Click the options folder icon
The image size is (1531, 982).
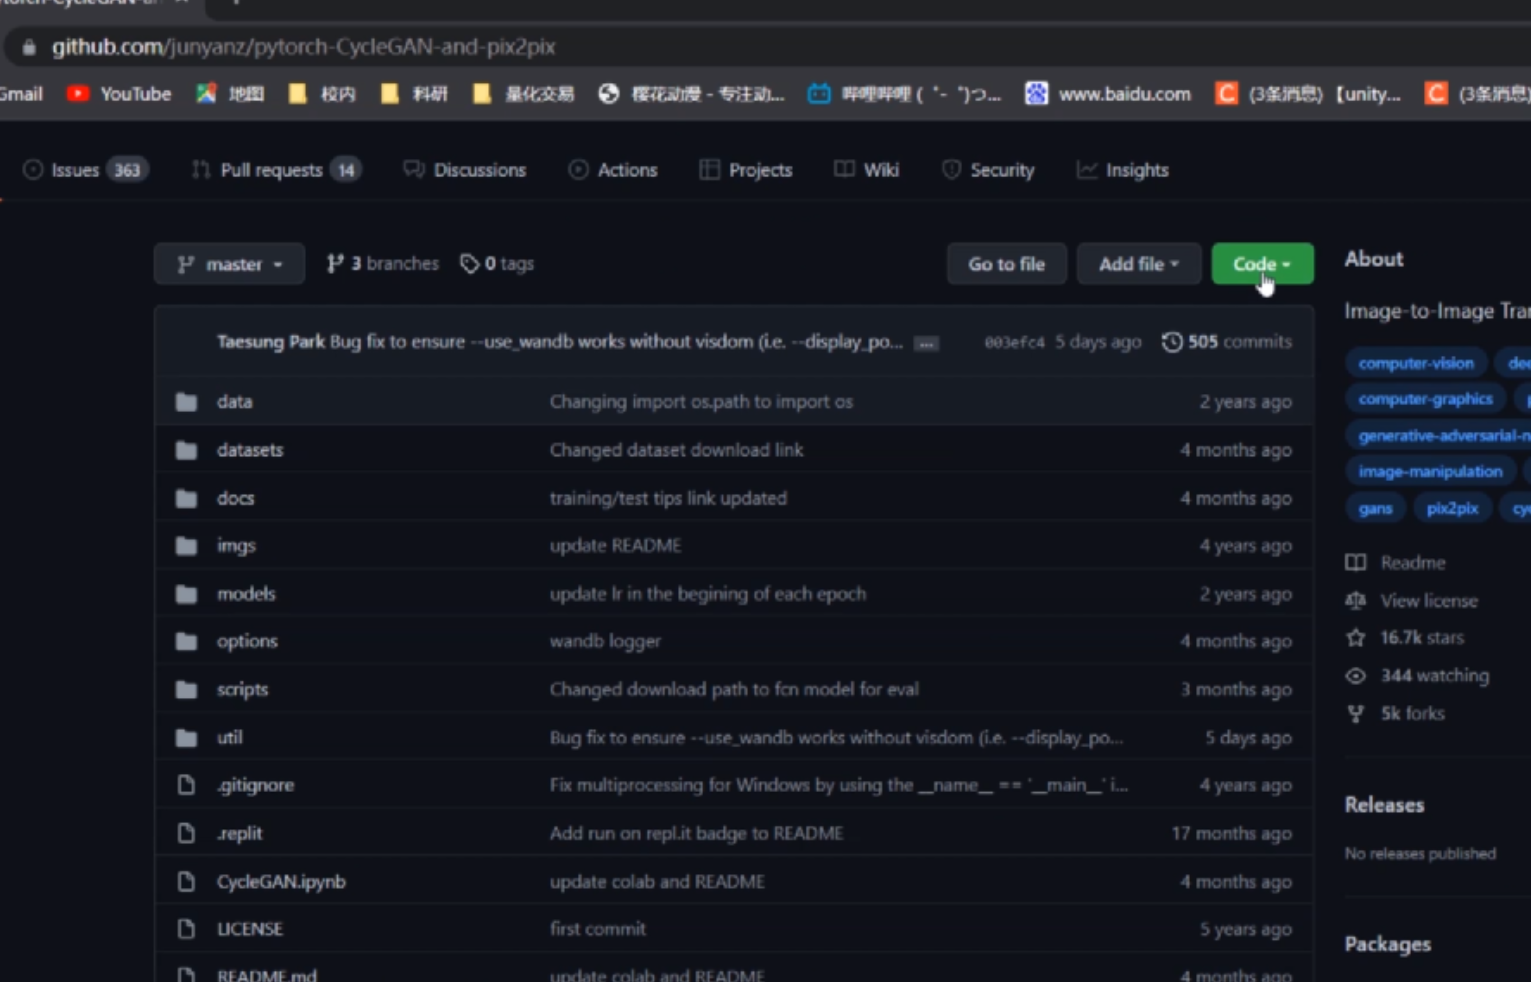coord(186,641)
